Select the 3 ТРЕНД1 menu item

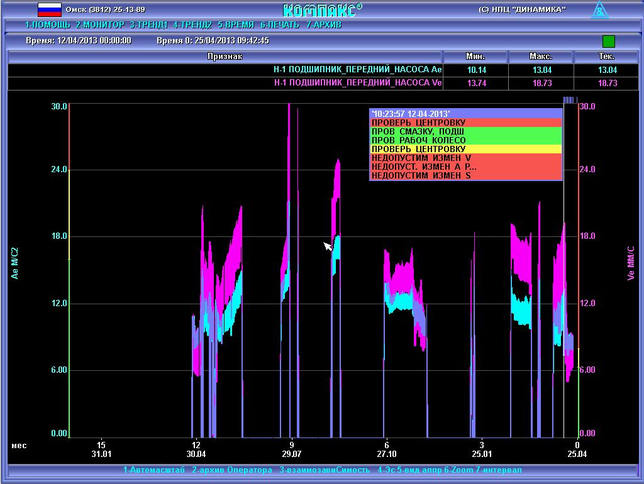click(148, 23)
